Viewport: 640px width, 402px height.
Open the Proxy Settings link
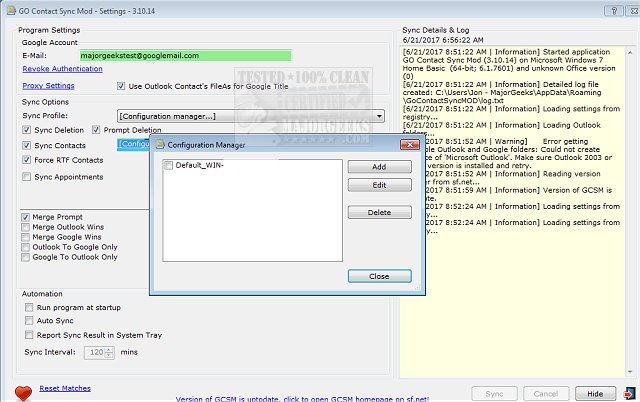click(x=49, y=85)
